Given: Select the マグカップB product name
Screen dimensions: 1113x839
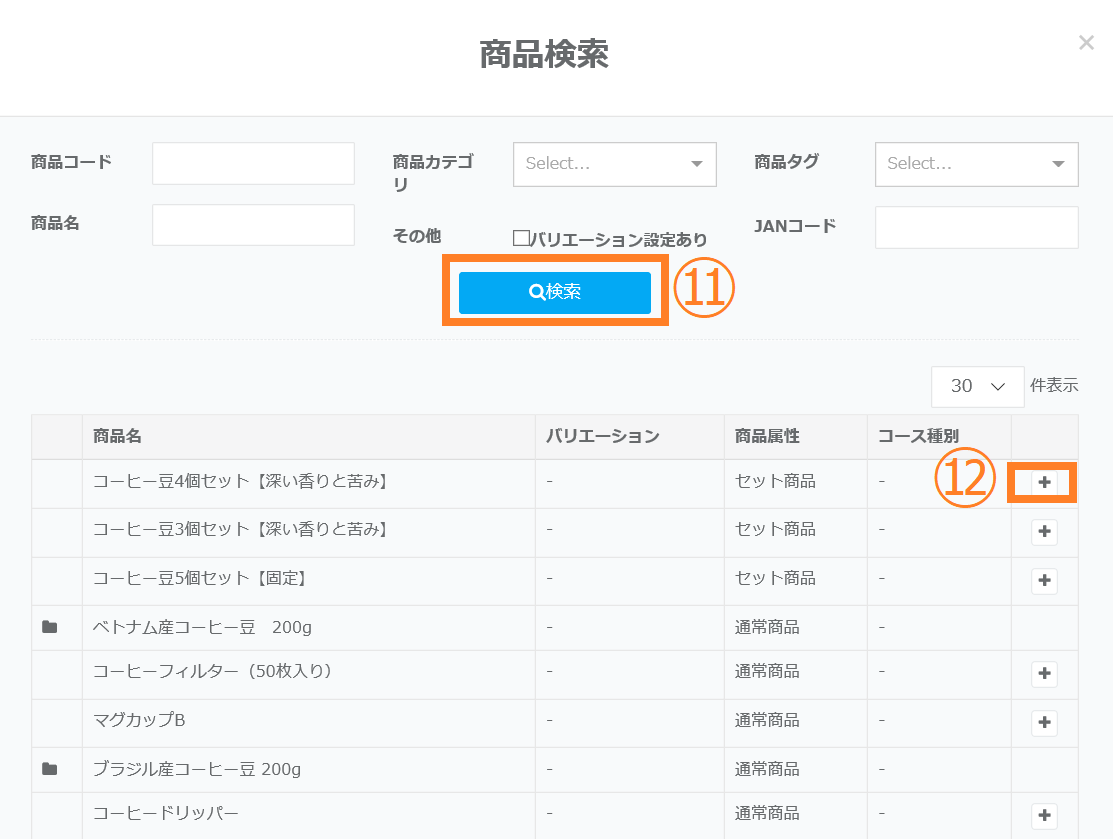Looking at the screenshot, I should point(139,720).
